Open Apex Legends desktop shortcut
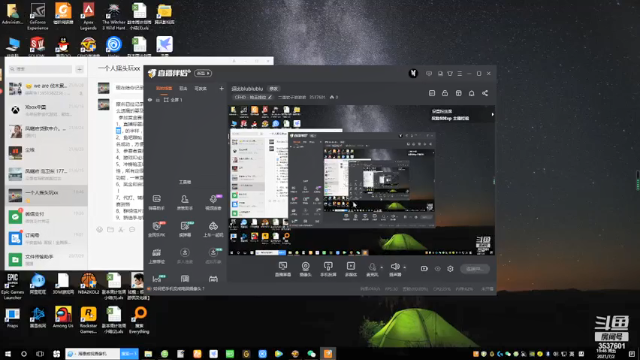 88,16
